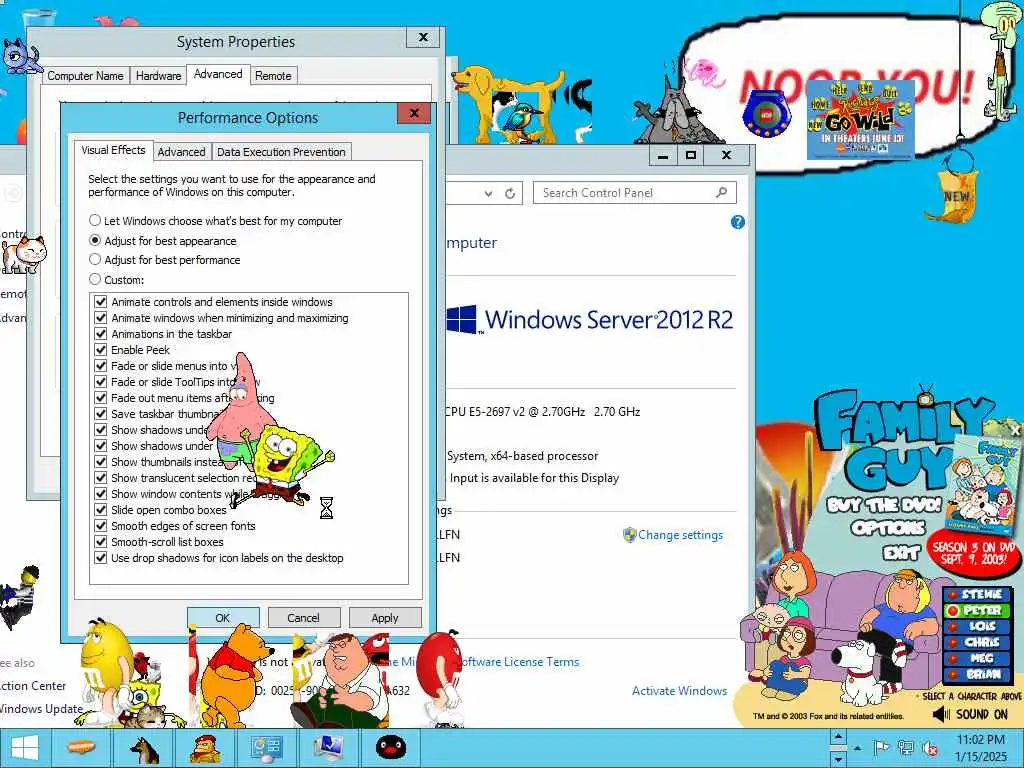Open the Nickelodeon blimp taskbar icon
Image resolution: width=1024 pixels, height=768 pixels.
[81, 748]
